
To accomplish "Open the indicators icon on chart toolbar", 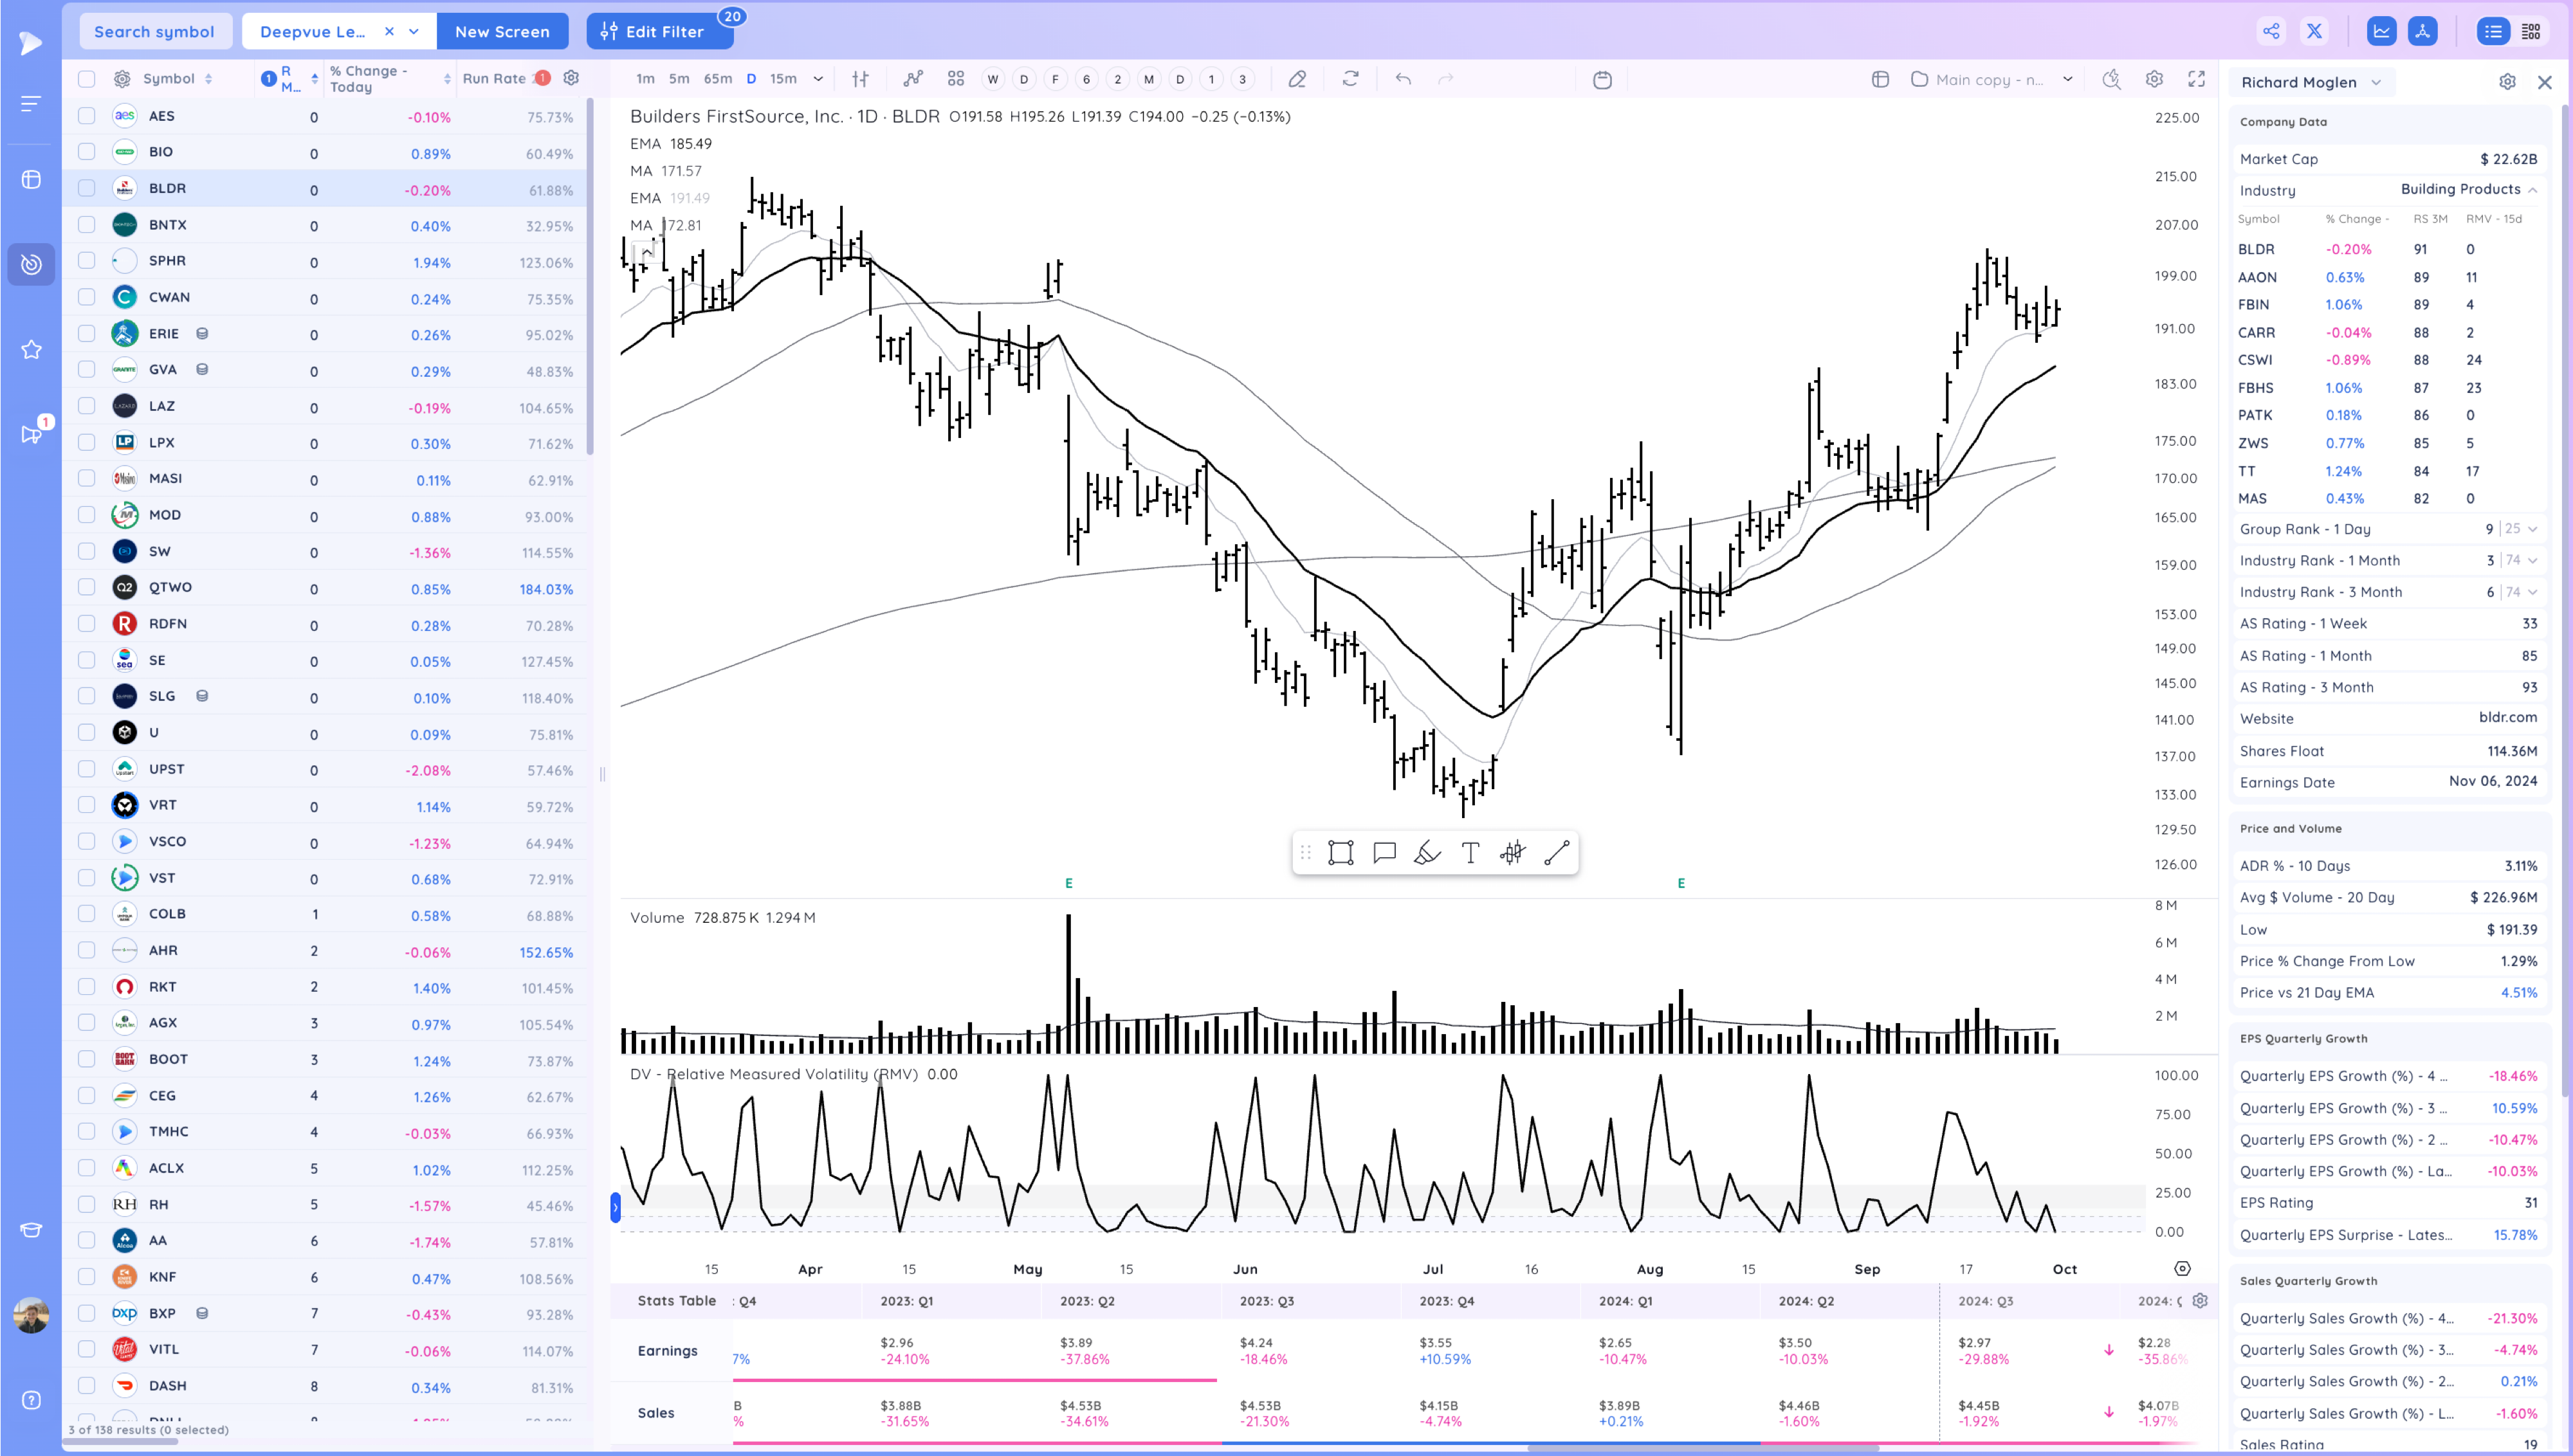I will pyautogui.click(x=913, y=79).
